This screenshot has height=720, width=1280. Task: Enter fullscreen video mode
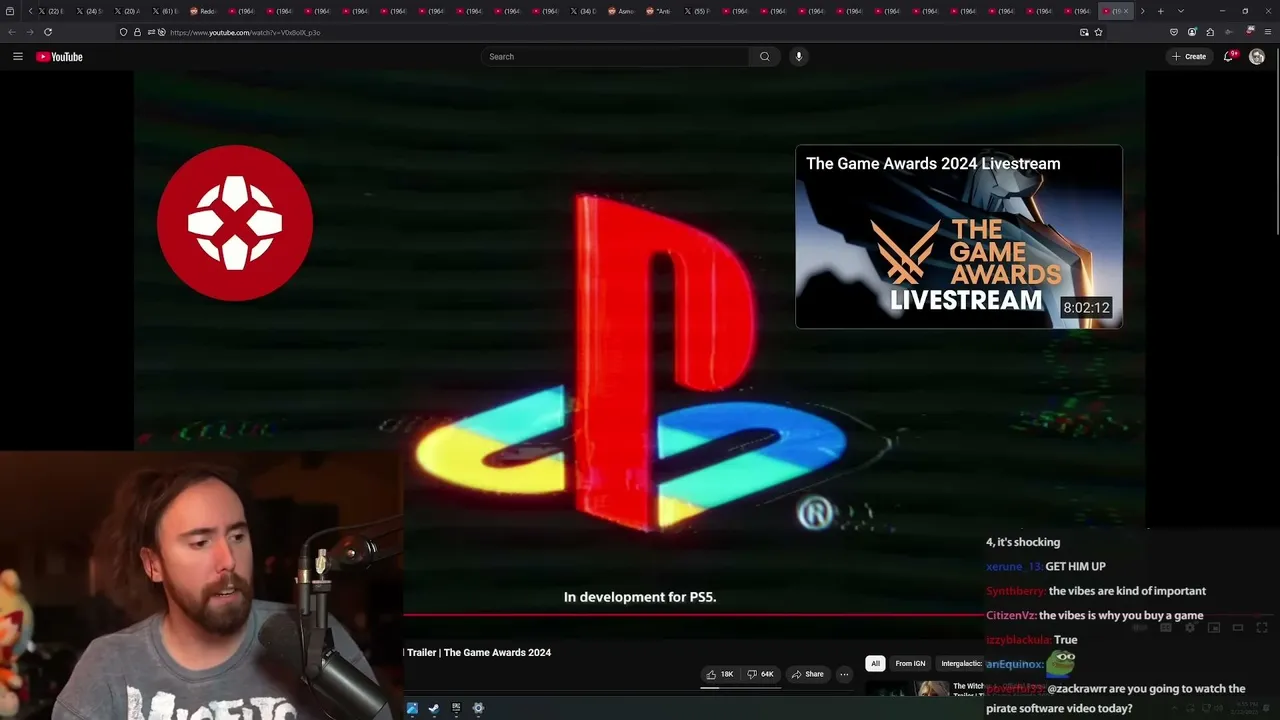(1262, 627)
